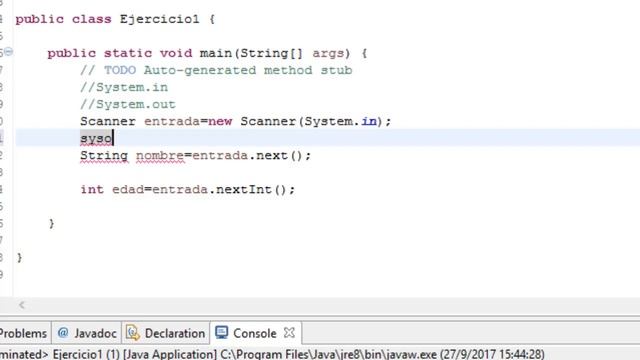
Task: Collapse the main method fold marker
Action: (x=9, y=52)
